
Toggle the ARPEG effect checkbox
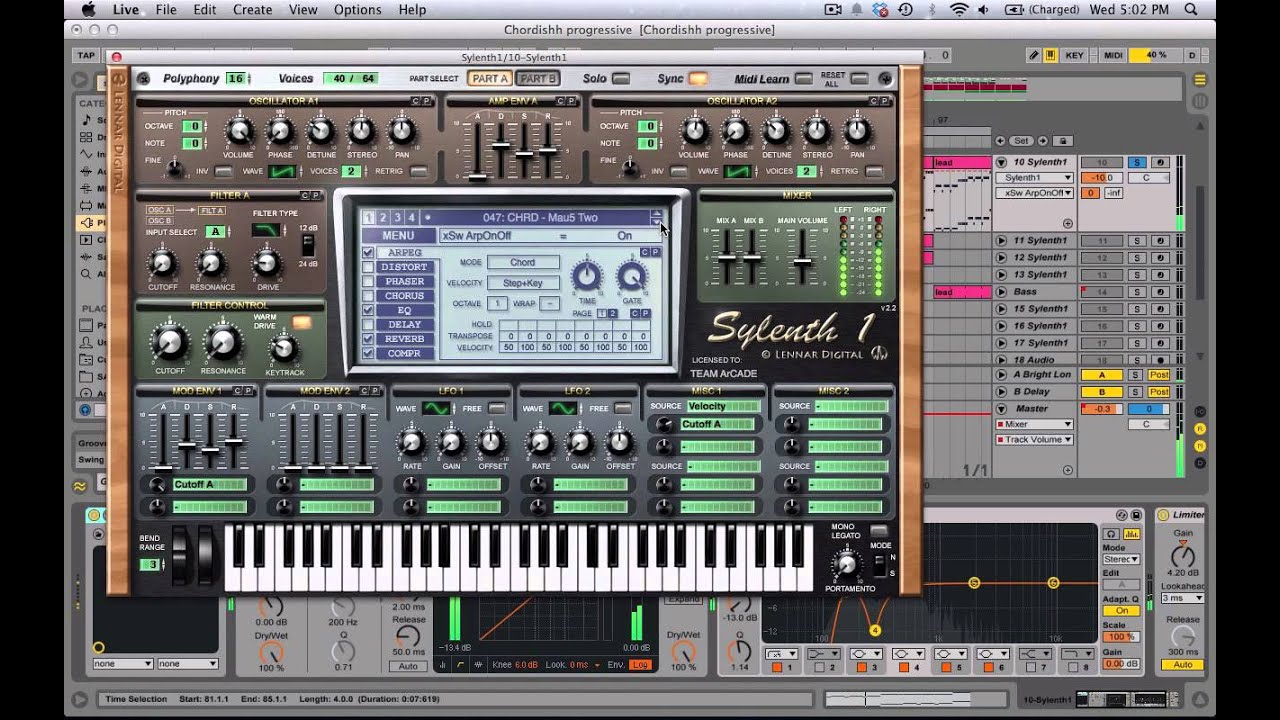368,253
